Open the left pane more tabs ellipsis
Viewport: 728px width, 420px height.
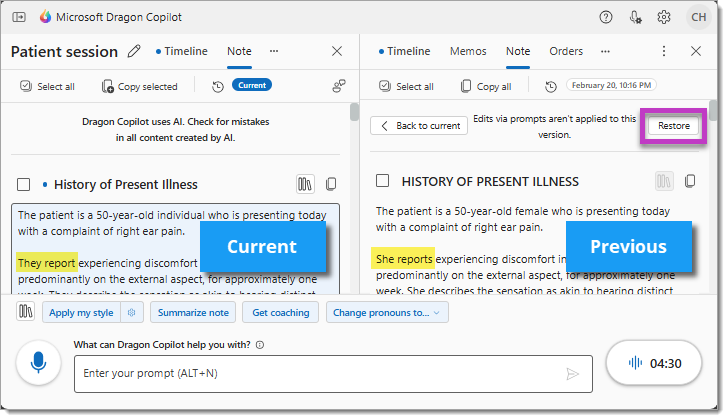point(274,51)
